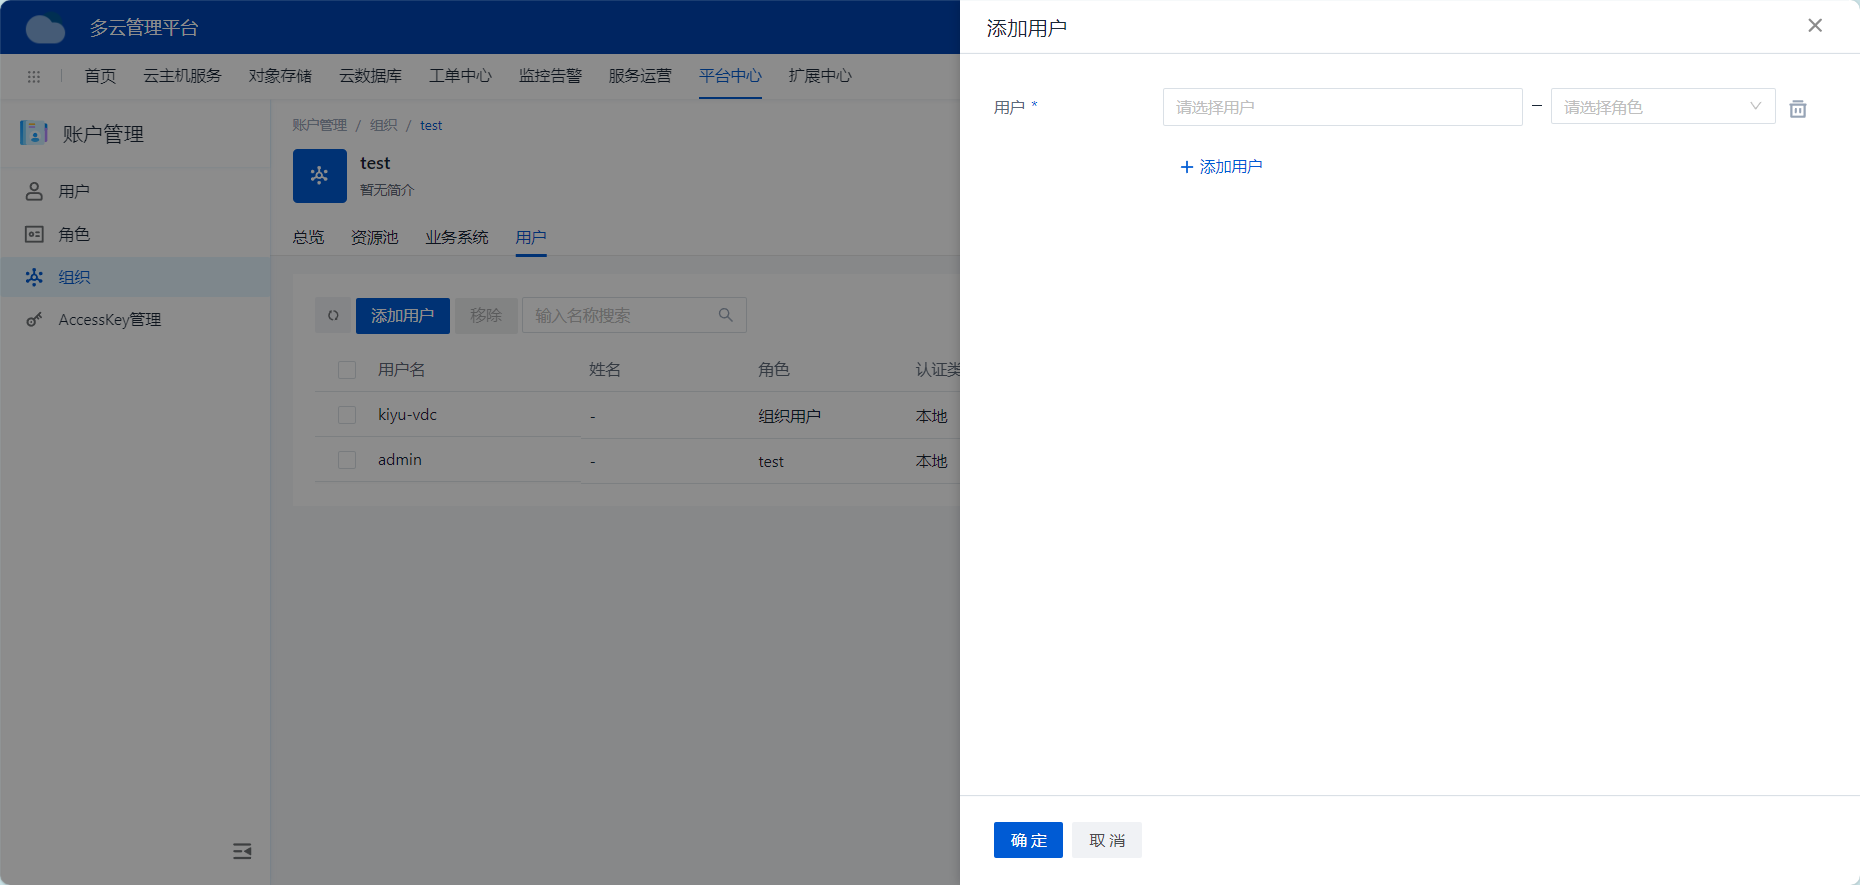The width and height of the screenshot is (1860, 885).
Task: Open the 监控告警 top menu
Action: [x=550, y=76]
